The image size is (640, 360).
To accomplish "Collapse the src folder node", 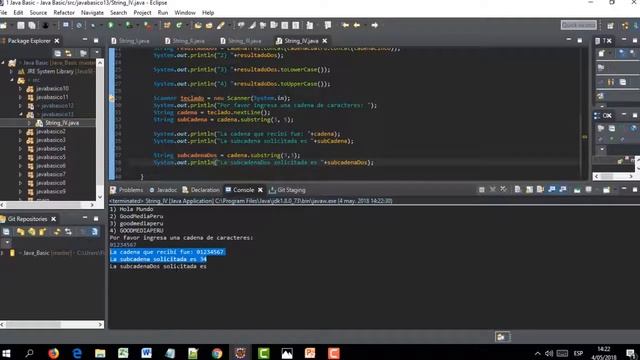I will pyautogui.click(x=11, y=80).
